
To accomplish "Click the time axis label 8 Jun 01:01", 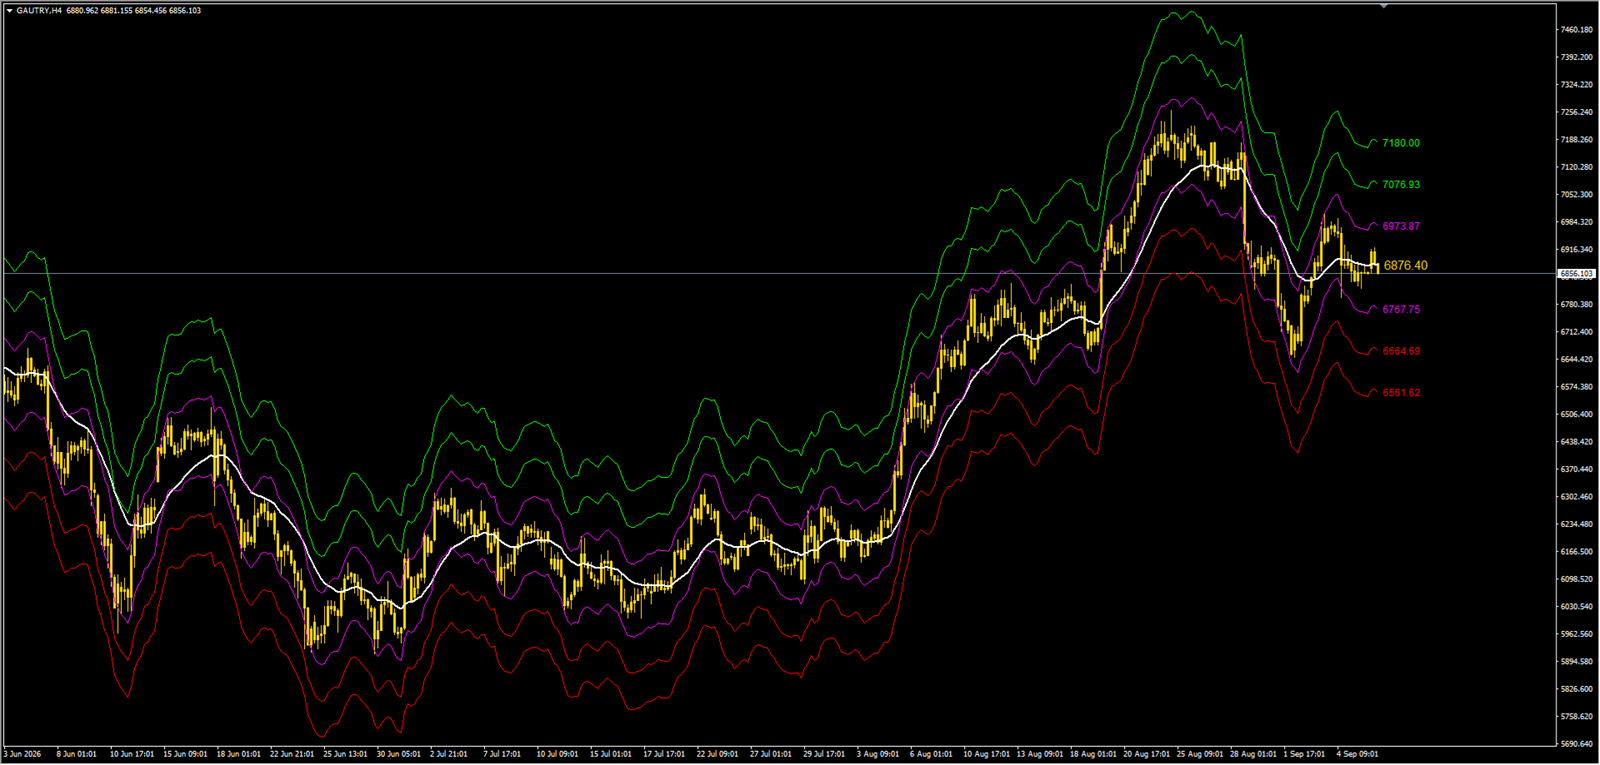I will pos(77,754).
